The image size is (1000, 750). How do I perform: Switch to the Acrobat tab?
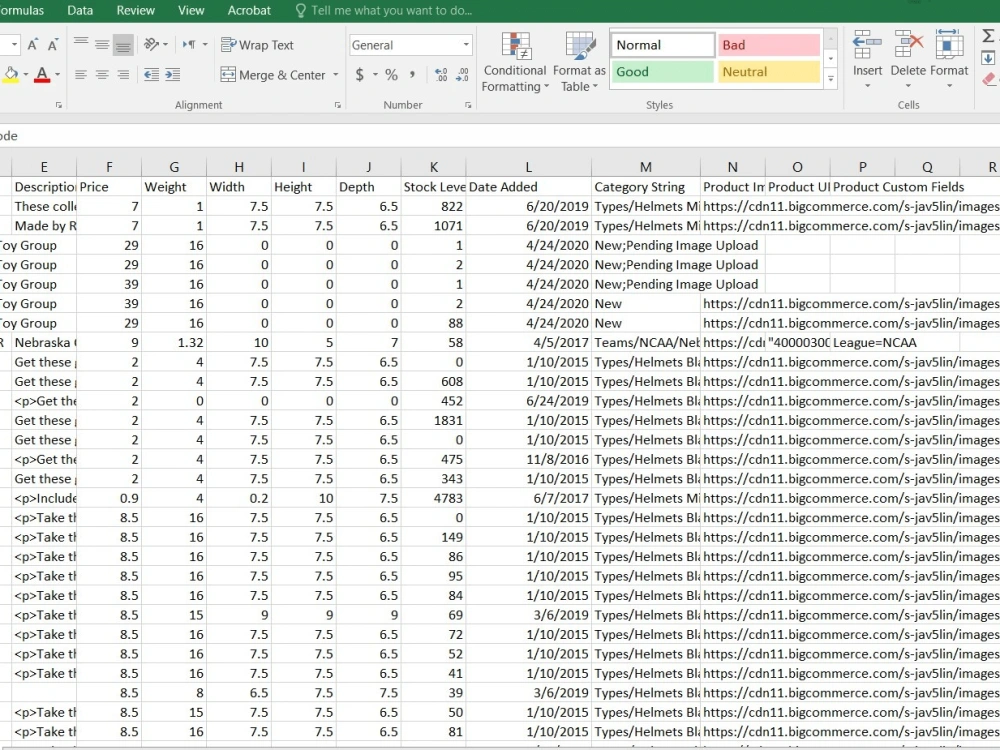point(249,10)
